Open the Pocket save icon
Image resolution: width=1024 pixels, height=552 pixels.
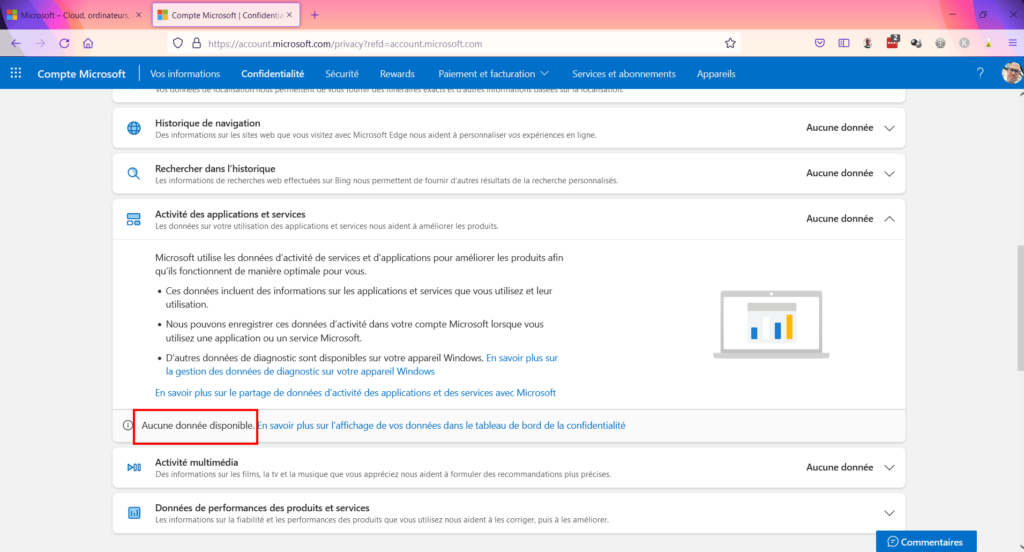click(820, 44)
